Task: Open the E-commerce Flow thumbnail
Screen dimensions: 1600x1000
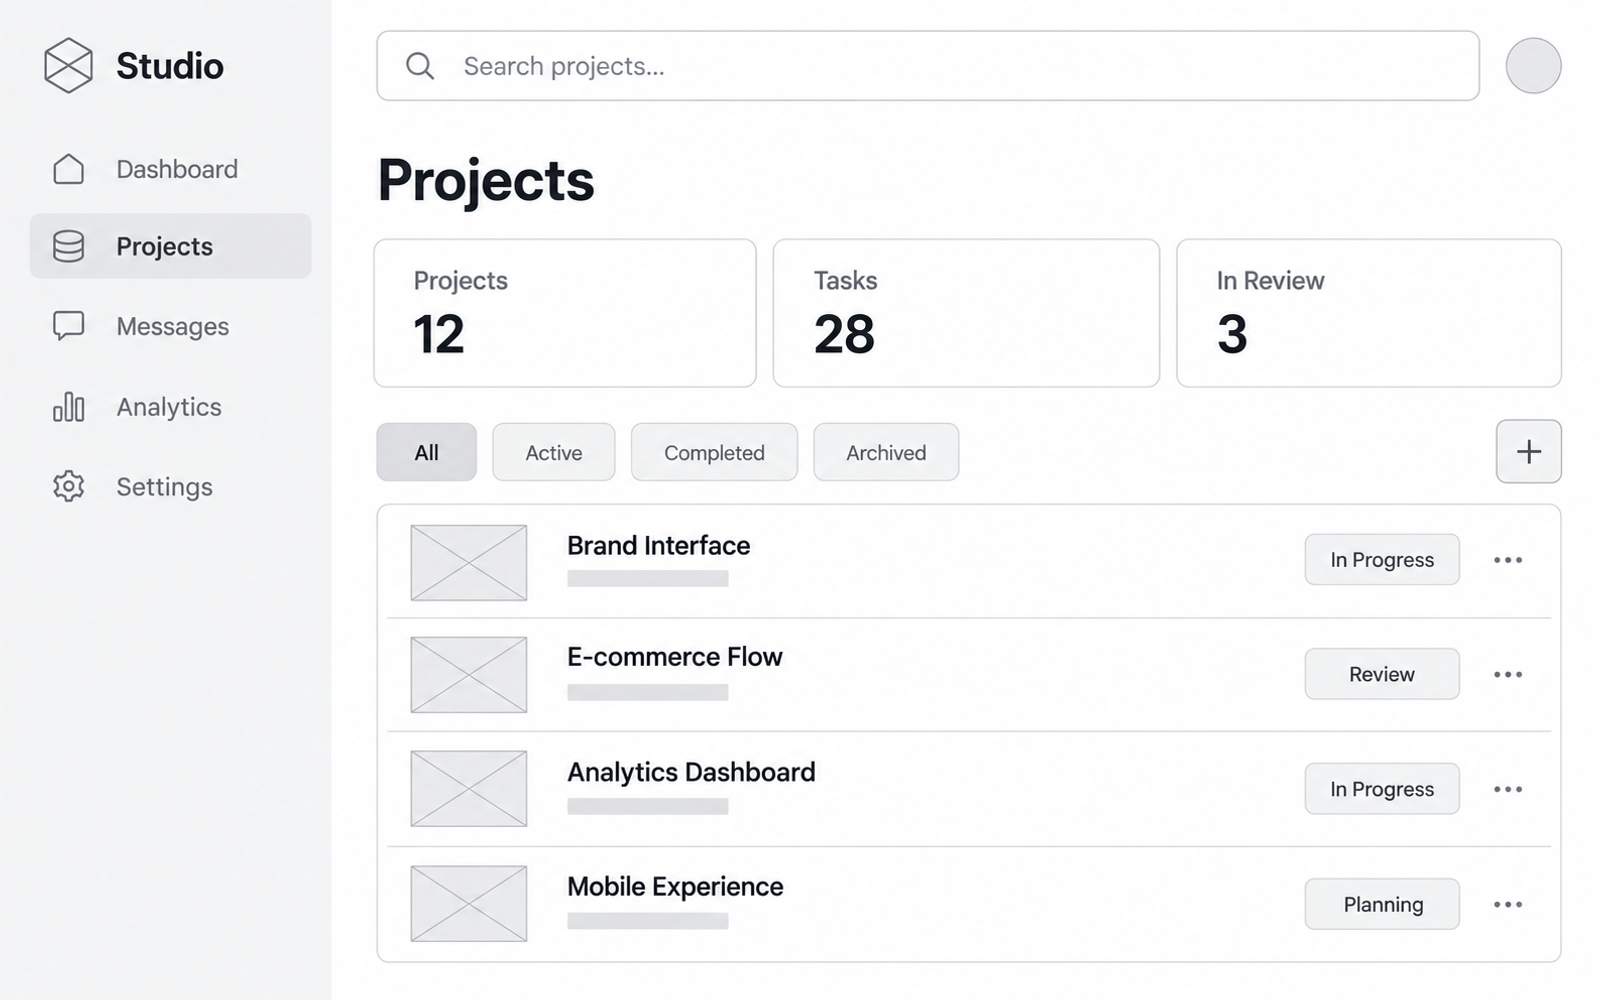Action: 469,675
